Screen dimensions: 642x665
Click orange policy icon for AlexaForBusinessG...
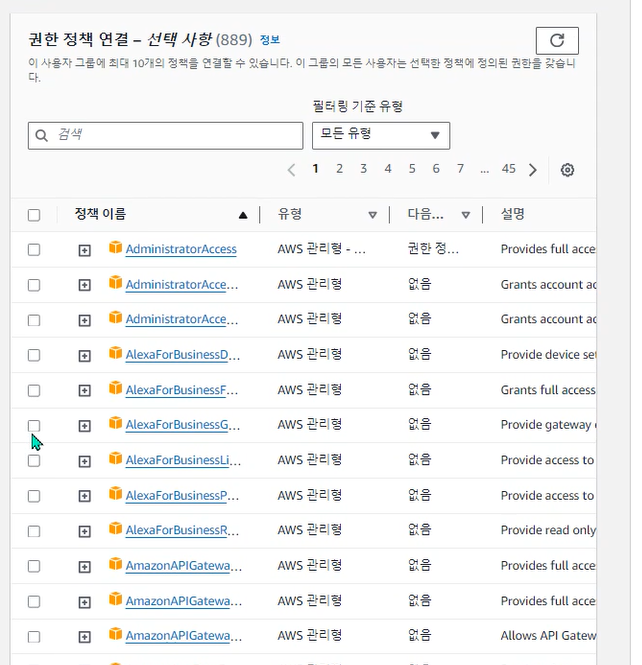115,423
